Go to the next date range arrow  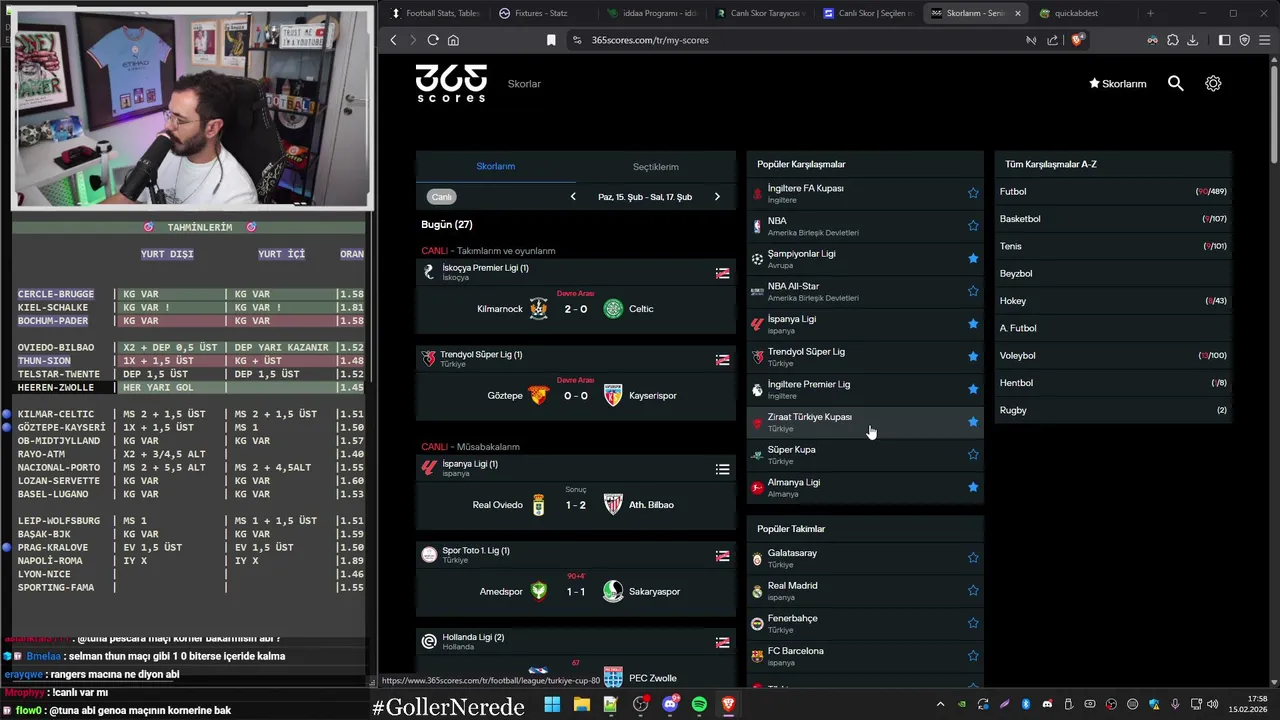tap(717, 197)
